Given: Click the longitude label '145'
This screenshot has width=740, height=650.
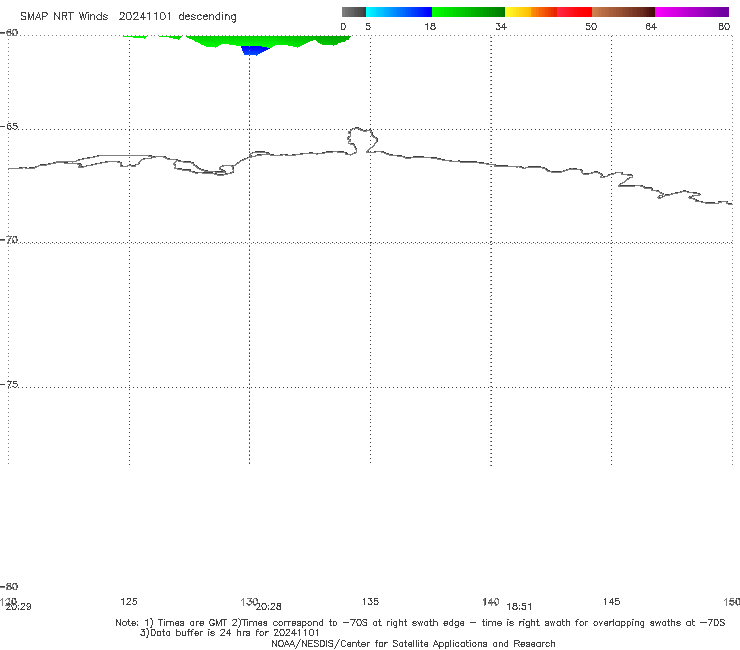Looking at the screenshot, I should coord(611,601).
